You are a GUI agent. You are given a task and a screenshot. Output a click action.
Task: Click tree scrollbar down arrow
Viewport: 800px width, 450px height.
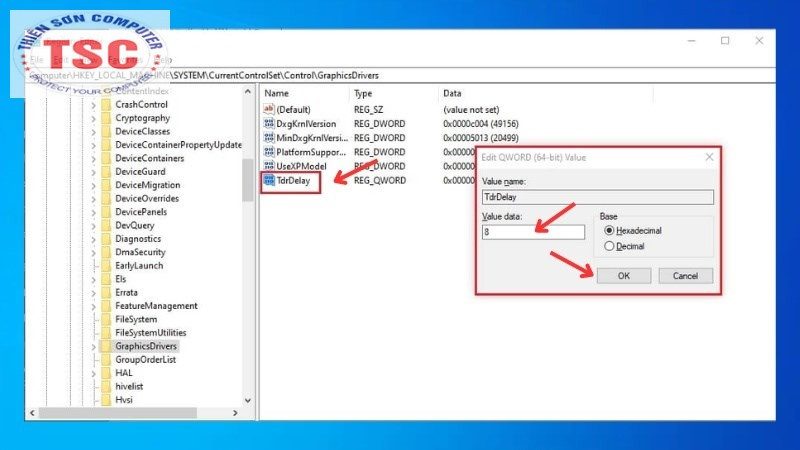(248, 401)
